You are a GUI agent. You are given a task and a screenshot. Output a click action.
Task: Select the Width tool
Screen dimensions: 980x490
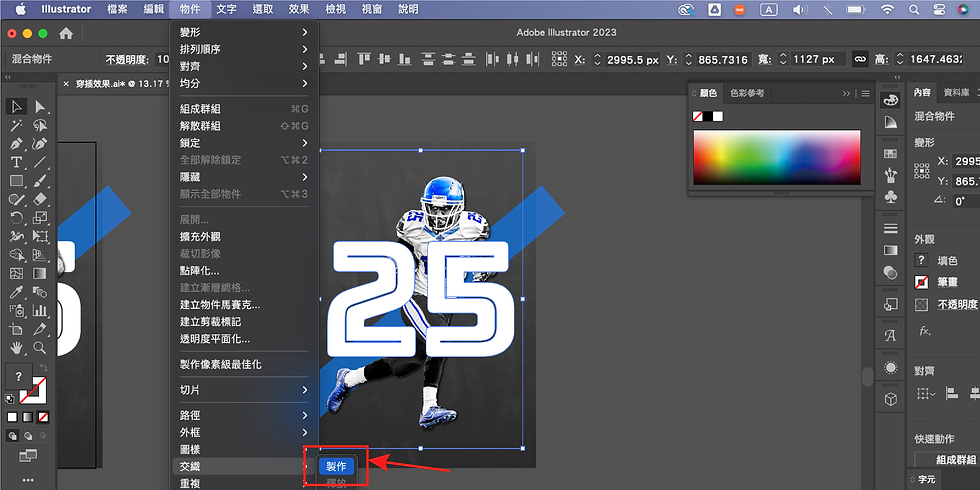pos(17,236)
